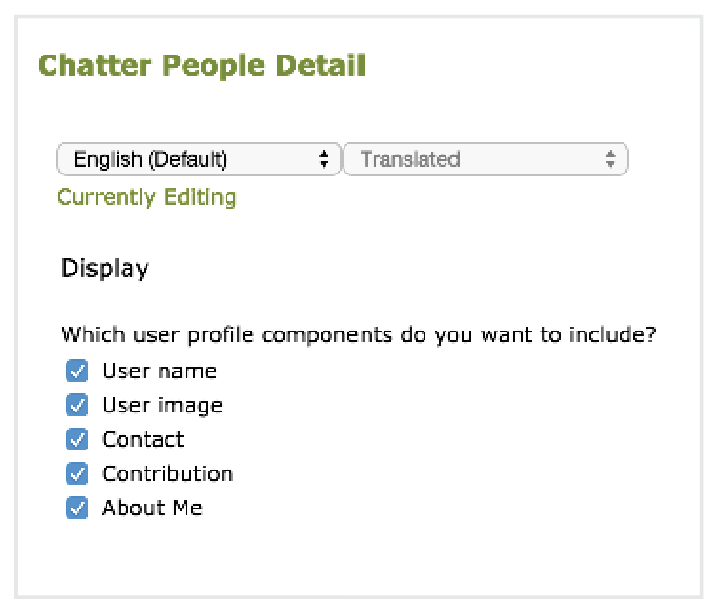Click the Chatter People Detail title
Viewport: 718px width, 614px height.
coord(202,67)
